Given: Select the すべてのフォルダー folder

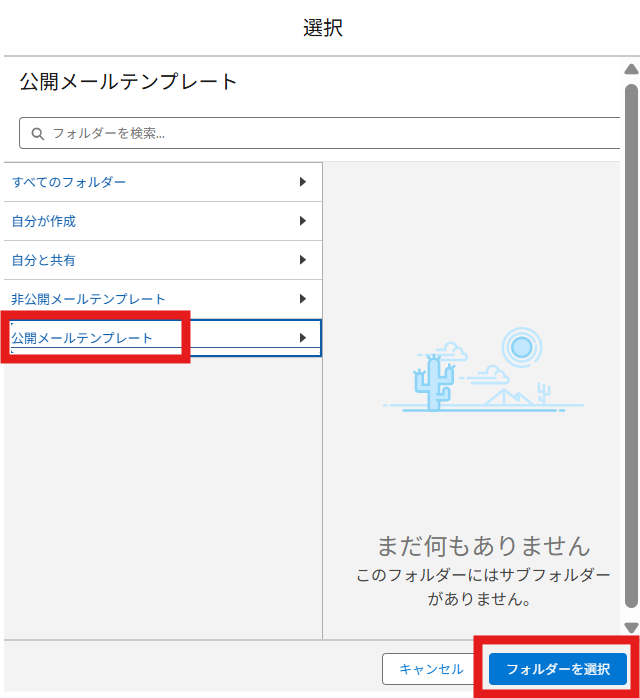Looking at the screenshot, I should point(69,182).
